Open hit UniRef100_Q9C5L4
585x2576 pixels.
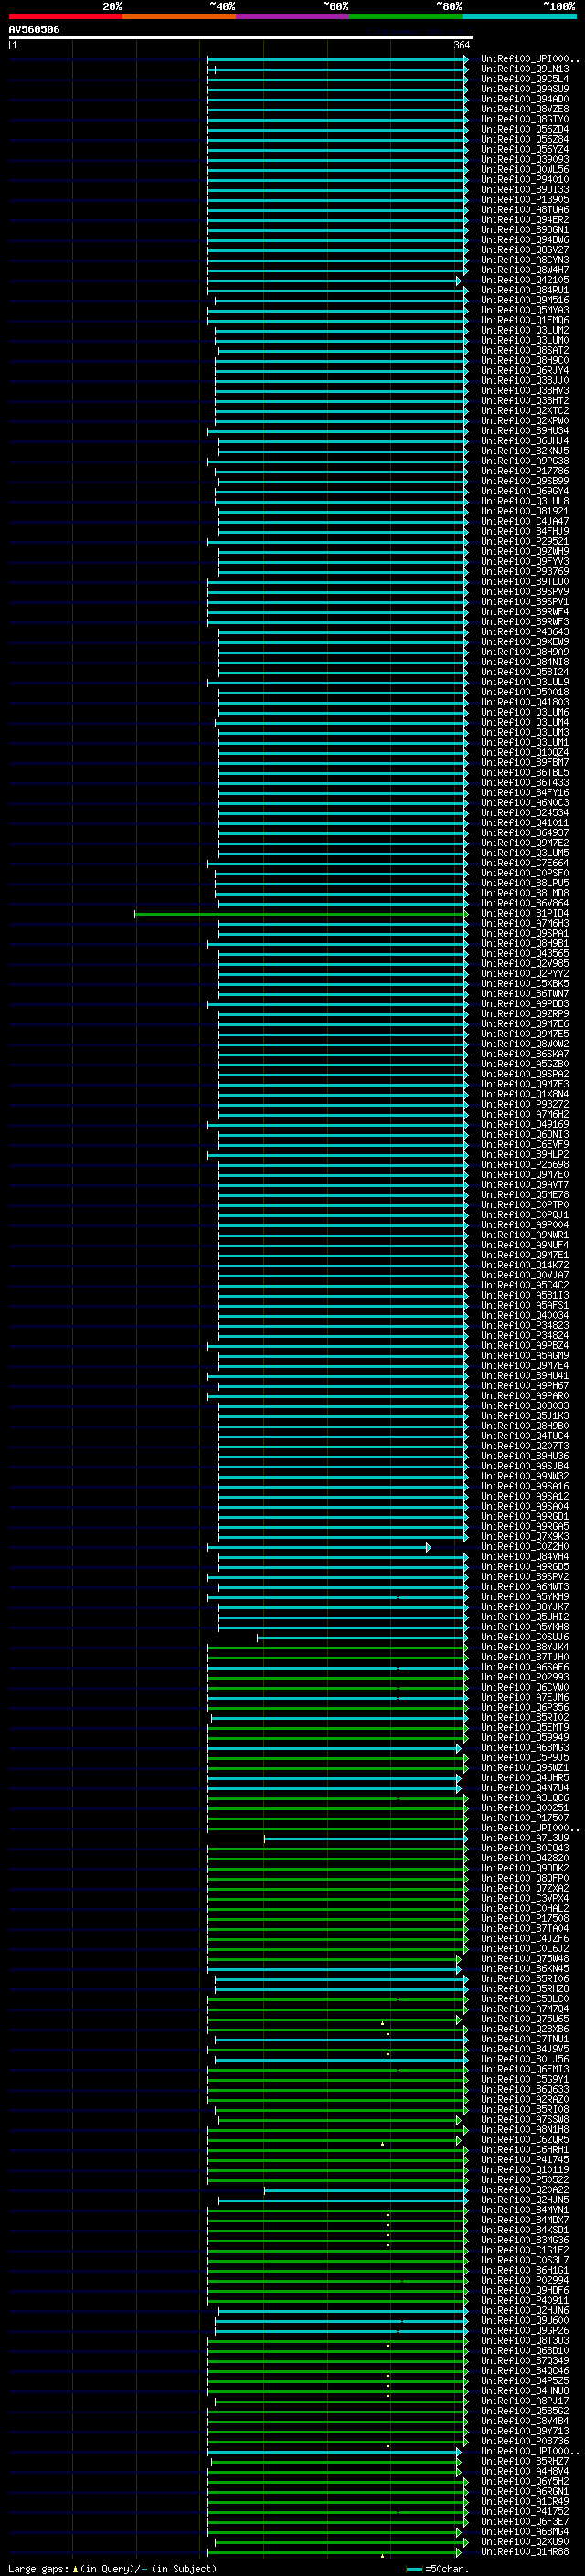524,79
